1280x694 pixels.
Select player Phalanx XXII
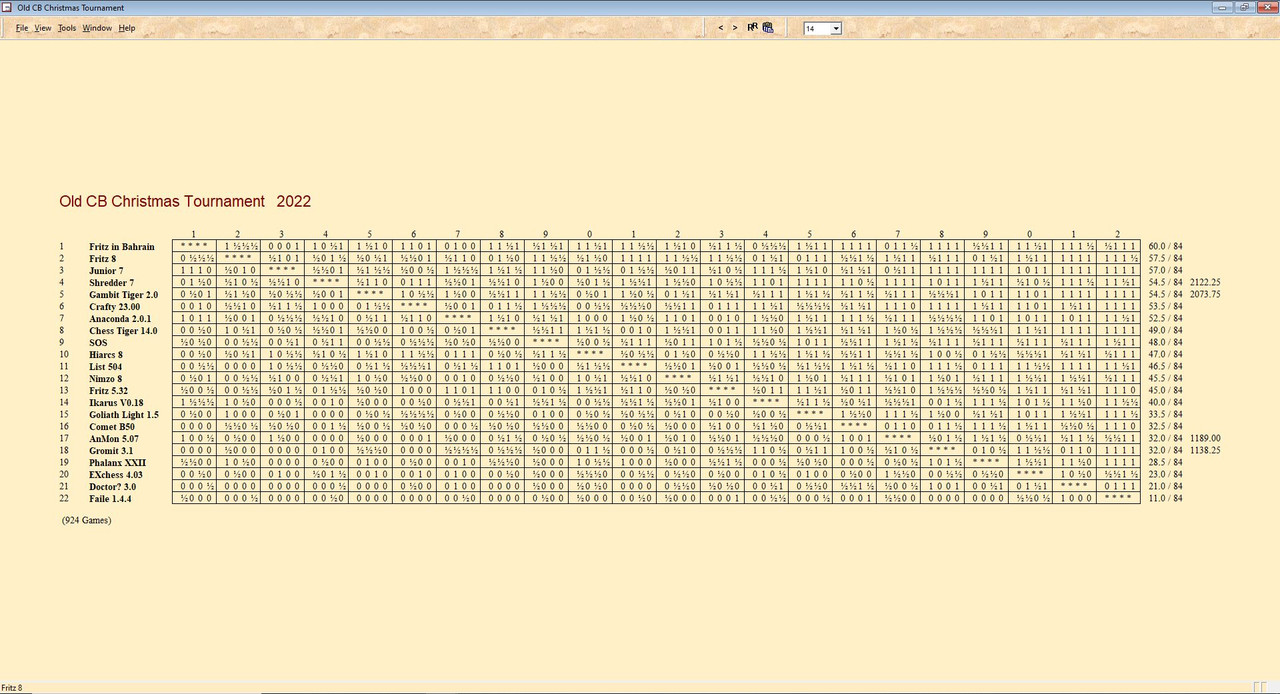(x=117, y=463)
